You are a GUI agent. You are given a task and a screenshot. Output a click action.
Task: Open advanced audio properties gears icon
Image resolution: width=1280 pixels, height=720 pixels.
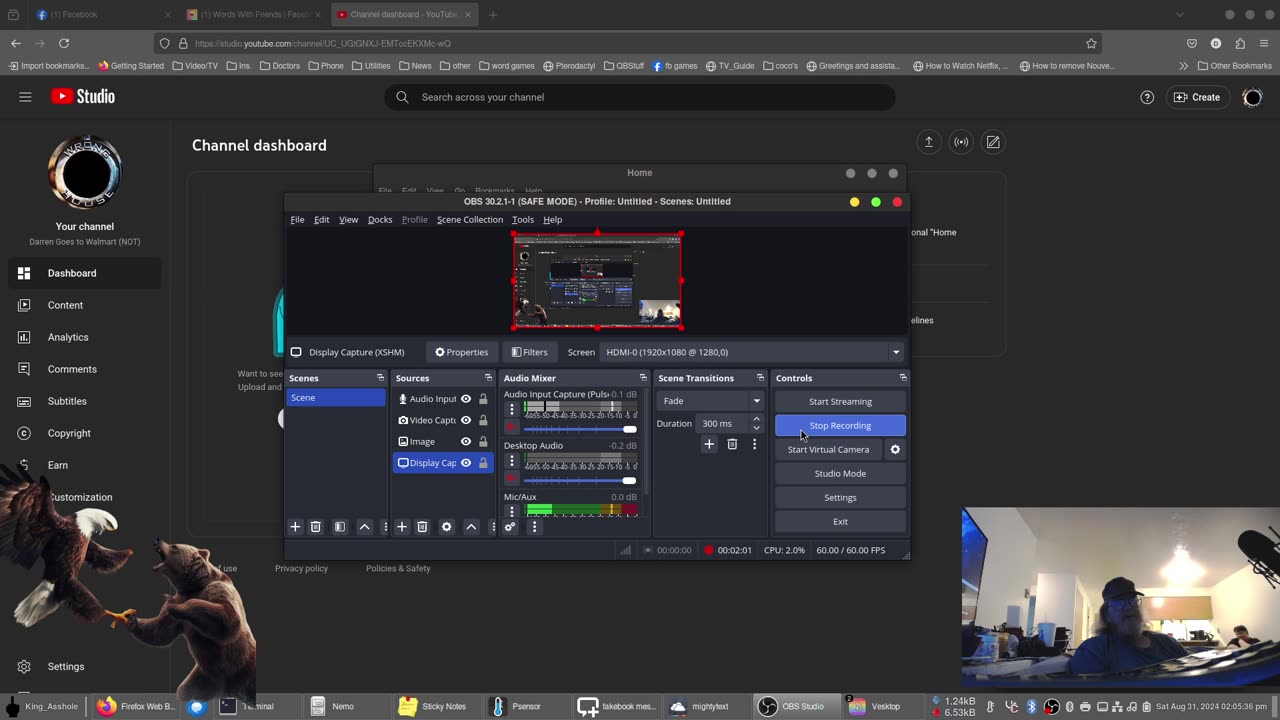(x=510, y=527)
